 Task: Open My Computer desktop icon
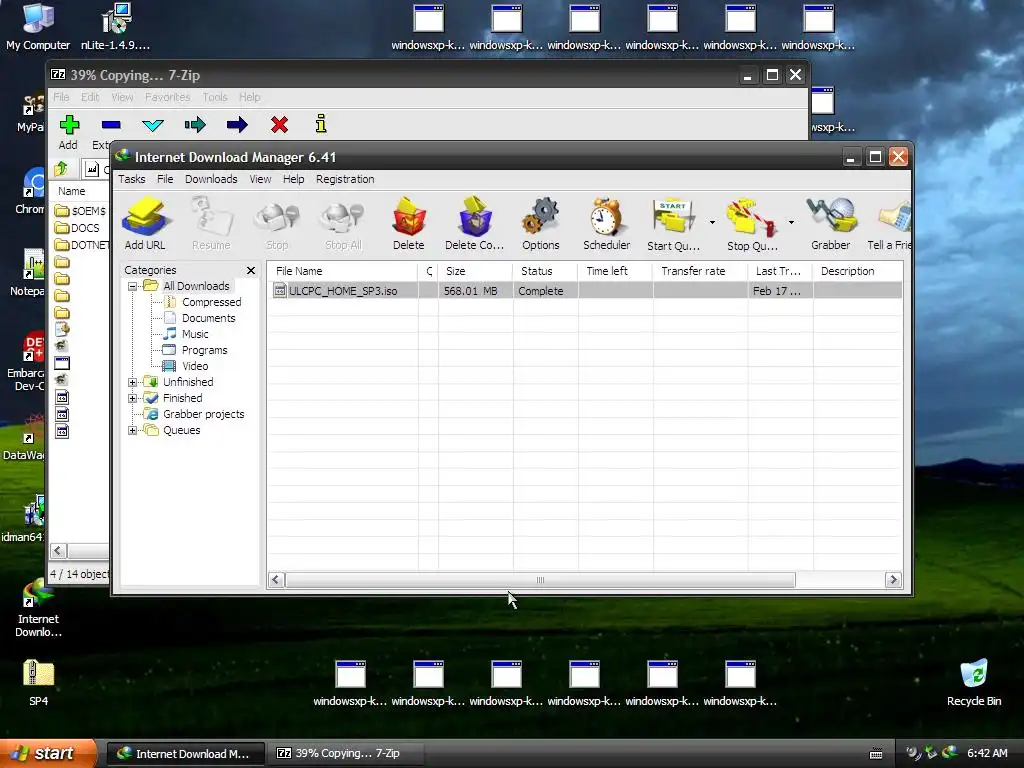tap(38, 27)
